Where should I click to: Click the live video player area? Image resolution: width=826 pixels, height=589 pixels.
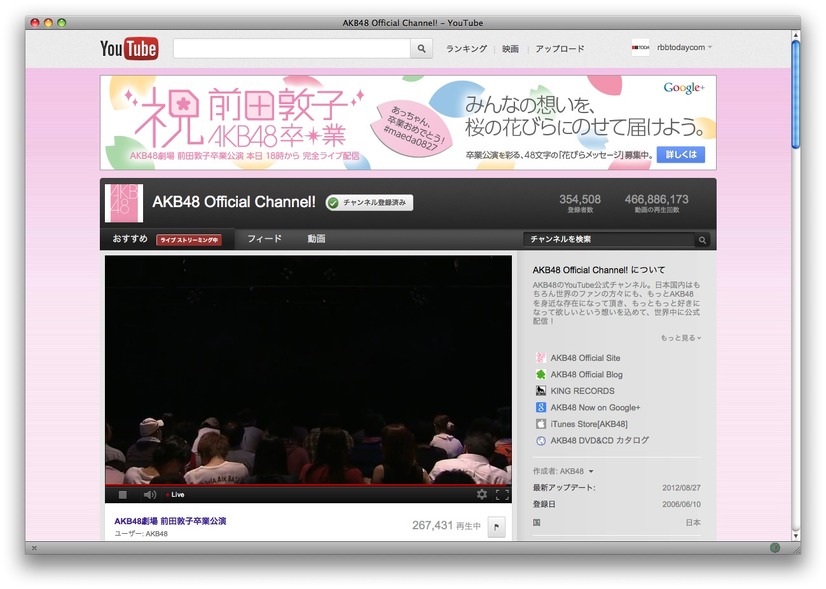tap(308, 370)
